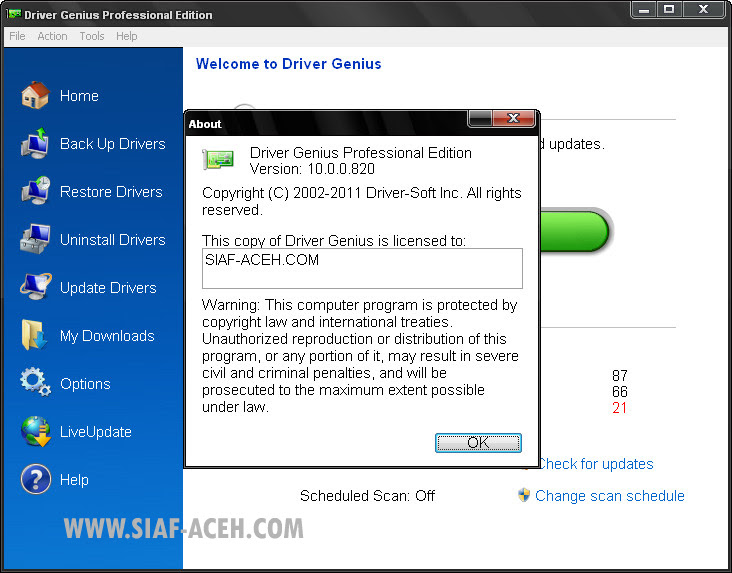This screenshot has height=573, width=732.
Task: Click the Scheduled Scan: Off text
Action: (x=367, y=495)
